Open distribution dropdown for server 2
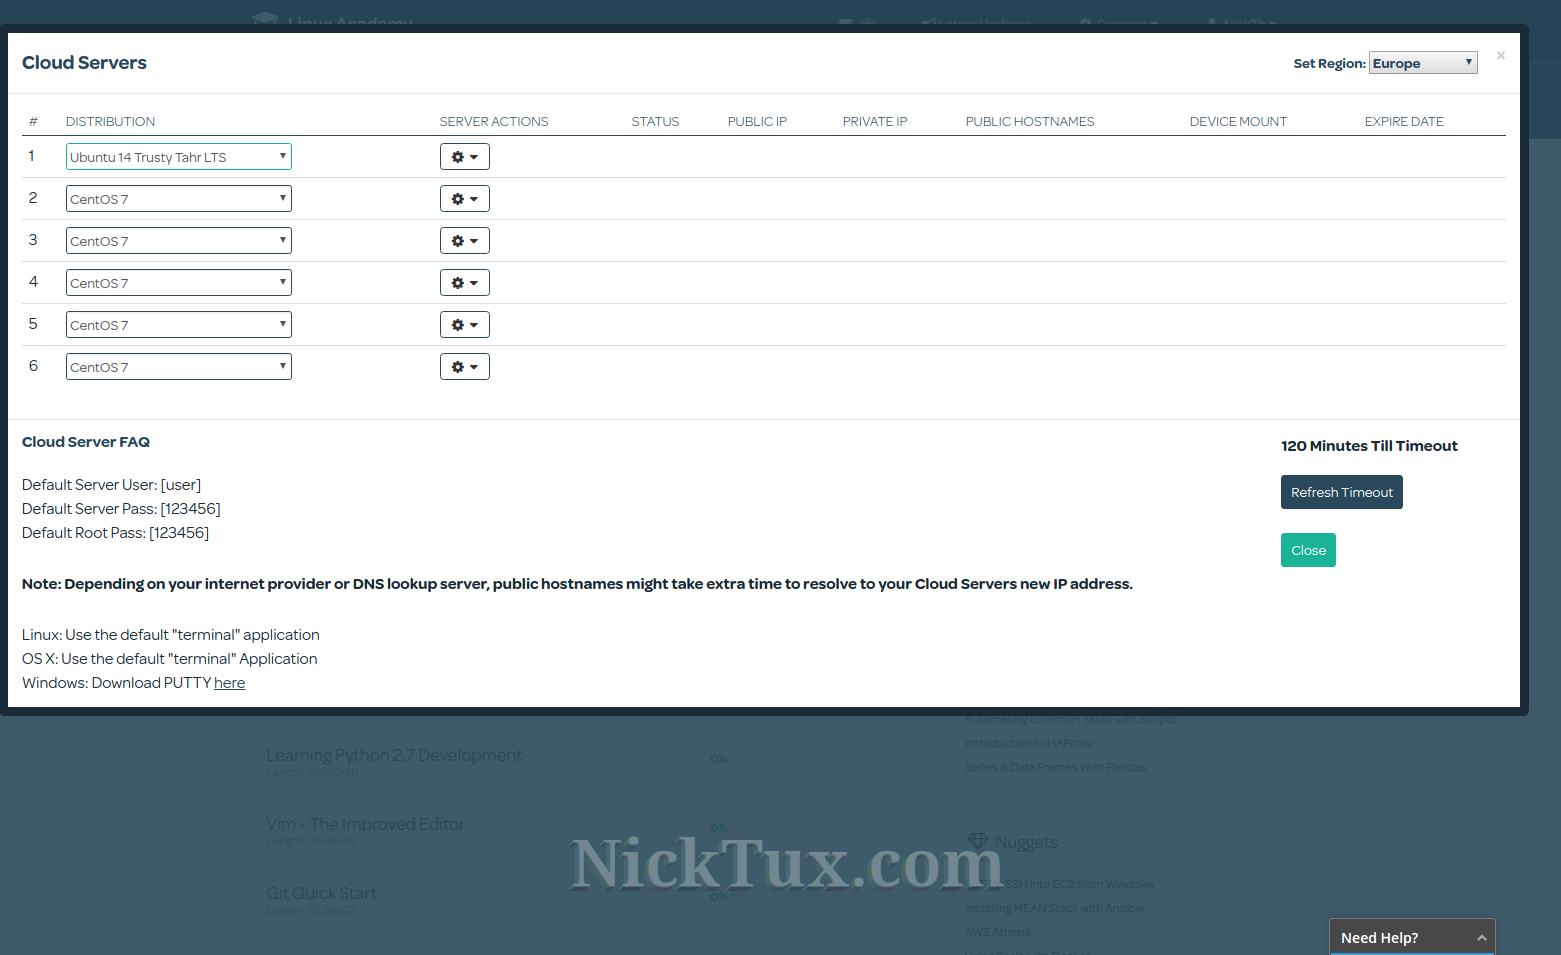 coord(179,199)
